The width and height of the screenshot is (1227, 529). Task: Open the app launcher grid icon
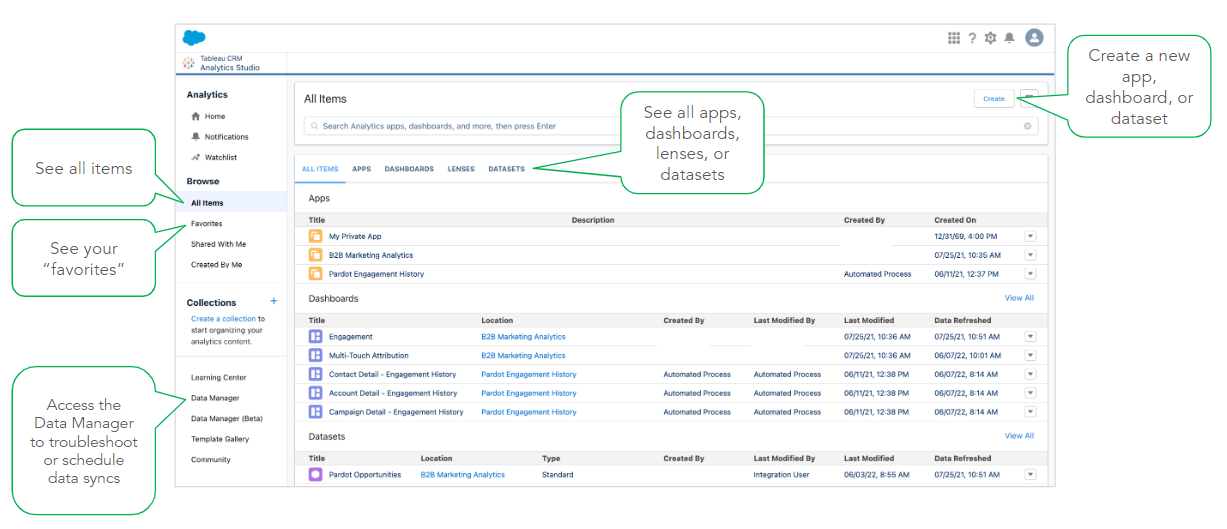coord(954,38)
